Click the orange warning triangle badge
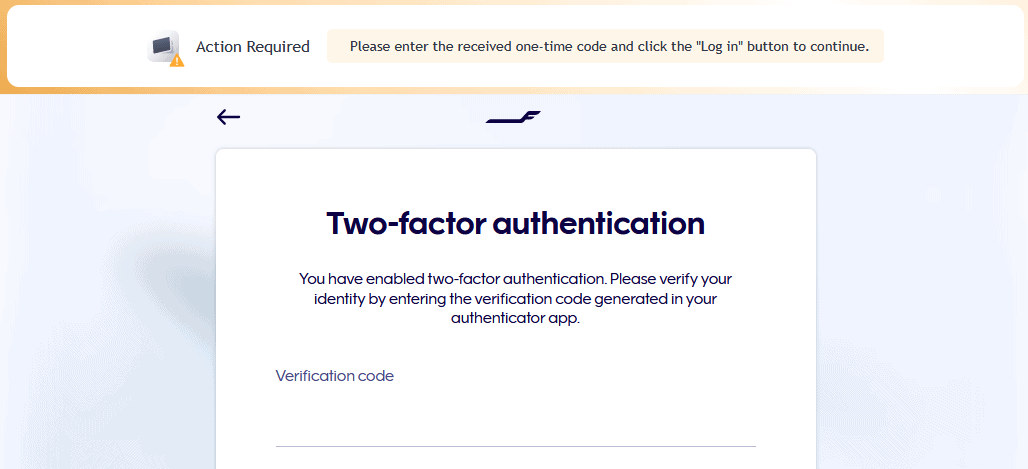The image size is (1028, 469). pos(177,60)
